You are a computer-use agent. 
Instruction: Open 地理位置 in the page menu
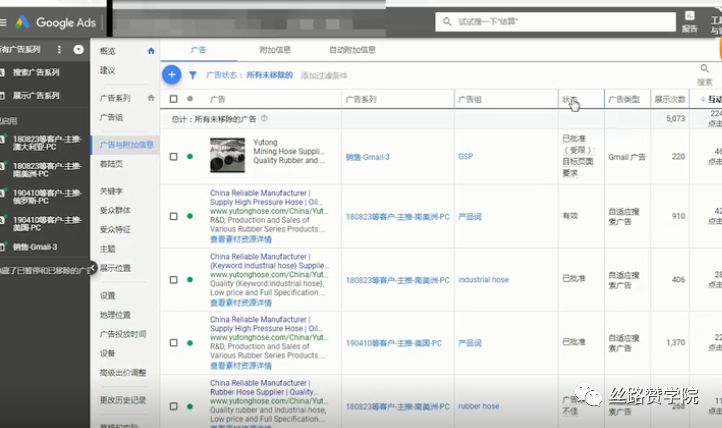coord(115,315)
